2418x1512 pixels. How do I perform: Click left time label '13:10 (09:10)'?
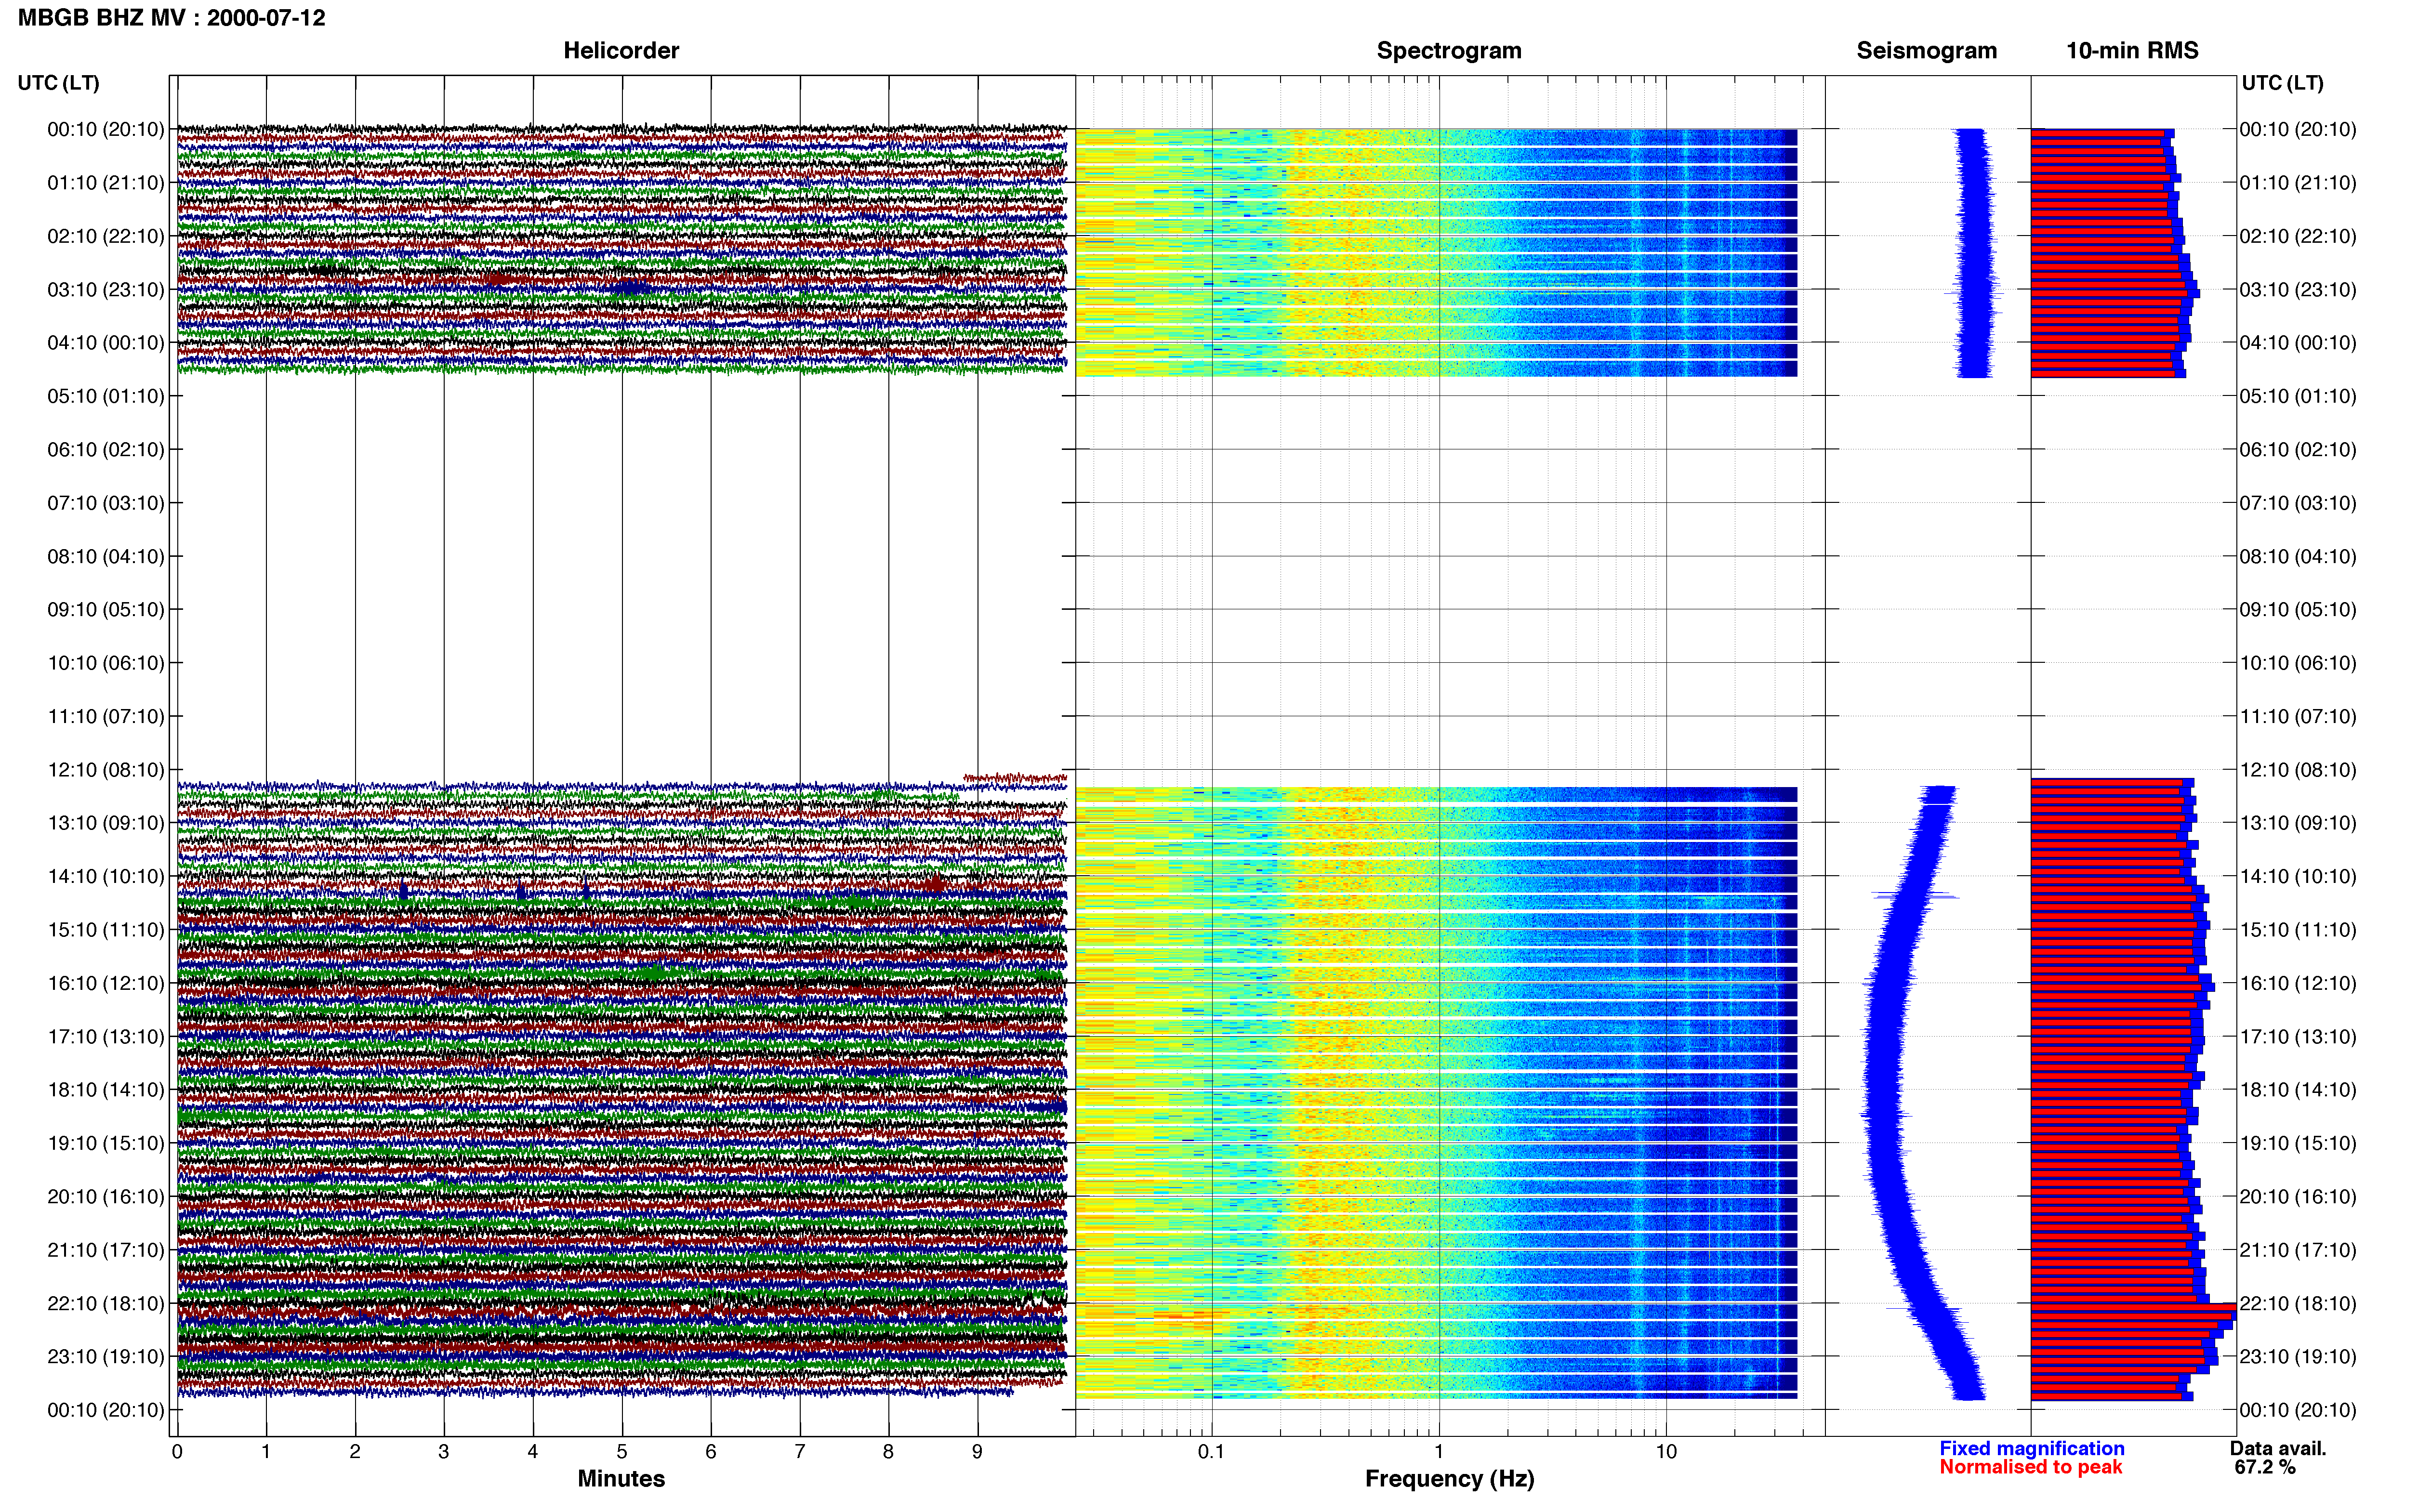(106, 823)
